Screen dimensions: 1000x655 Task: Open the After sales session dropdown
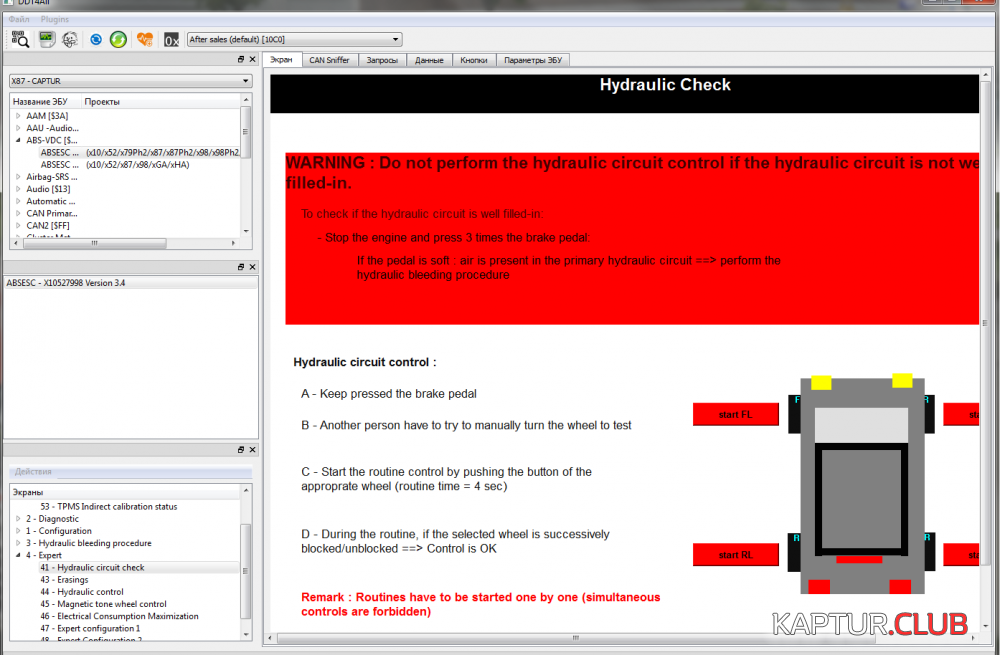coord(294,40)
